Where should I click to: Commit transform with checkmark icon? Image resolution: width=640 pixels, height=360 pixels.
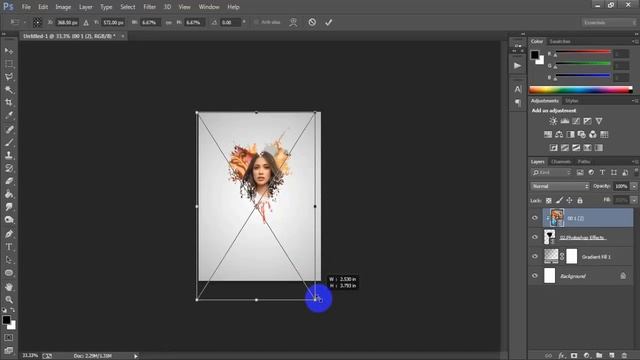(329, 22)
